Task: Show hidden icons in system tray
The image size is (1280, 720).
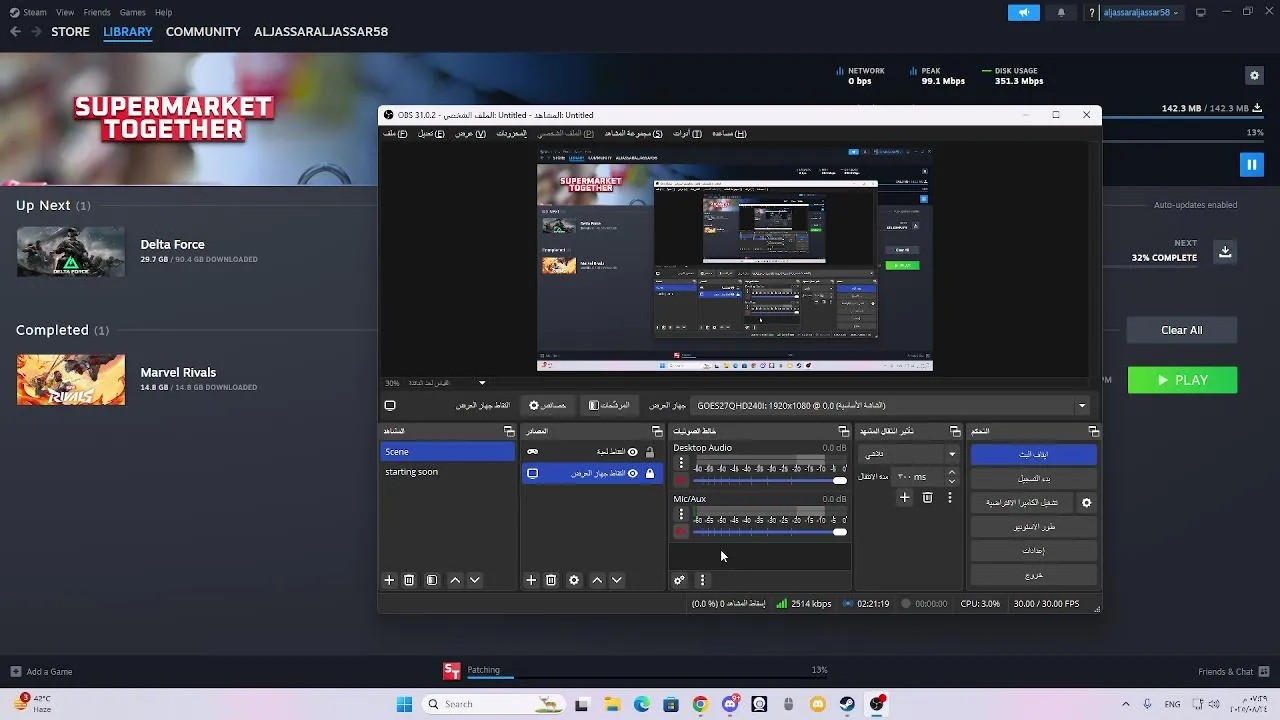Action: [x=1126, y=704]
